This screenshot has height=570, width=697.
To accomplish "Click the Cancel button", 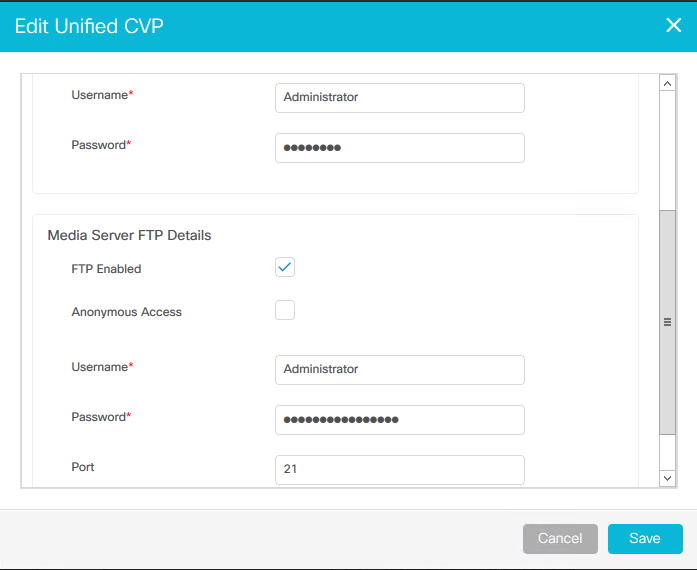I will coord(560,538).
